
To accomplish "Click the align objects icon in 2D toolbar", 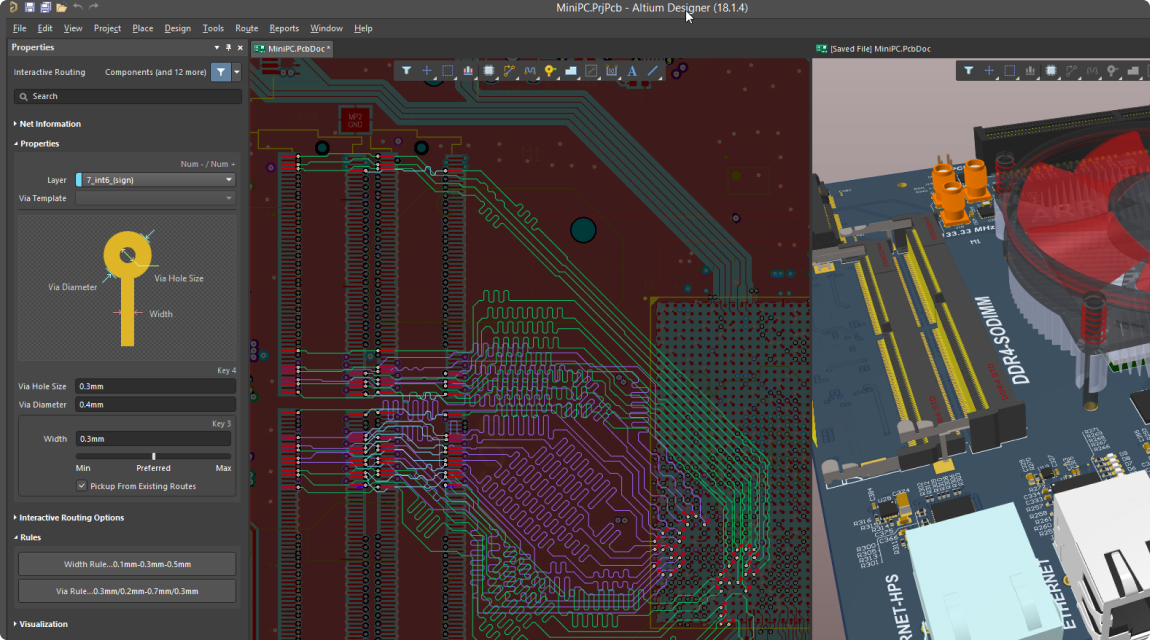I will pyautogui.click(x=468, y=70).
